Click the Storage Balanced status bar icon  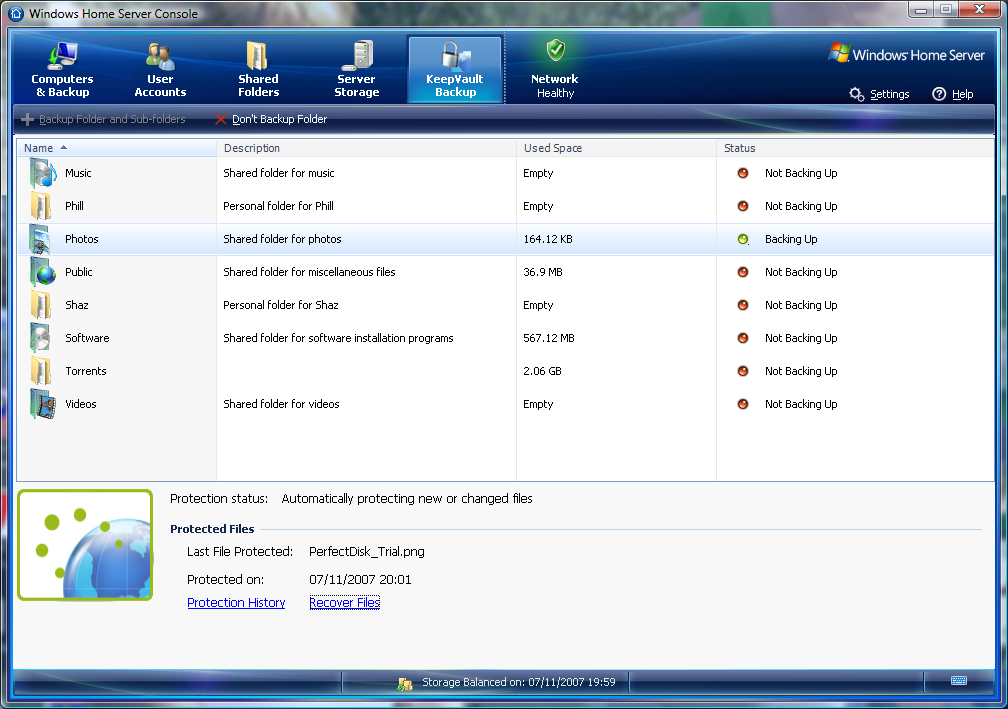coord(404,683)
